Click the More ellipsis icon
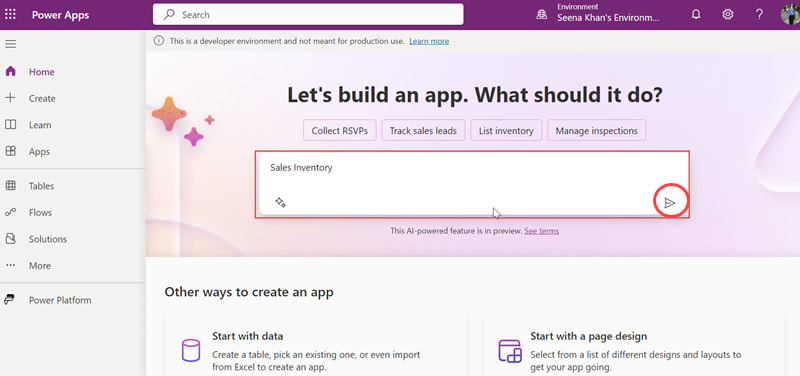Viewport: 800px width, 376px height. [10, 265]
